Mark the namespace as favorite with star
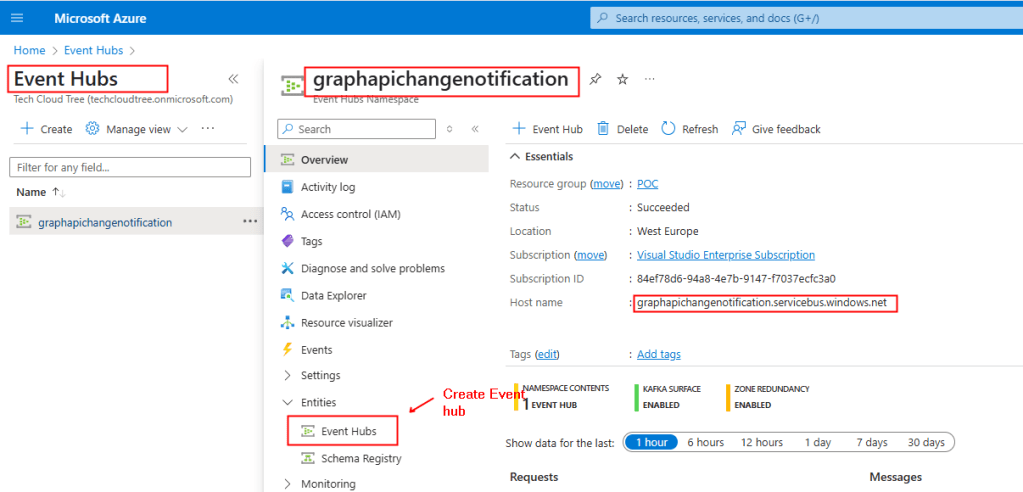This screenshot has width=1023, height=492. pyautogui.click(x=622, y=79)
